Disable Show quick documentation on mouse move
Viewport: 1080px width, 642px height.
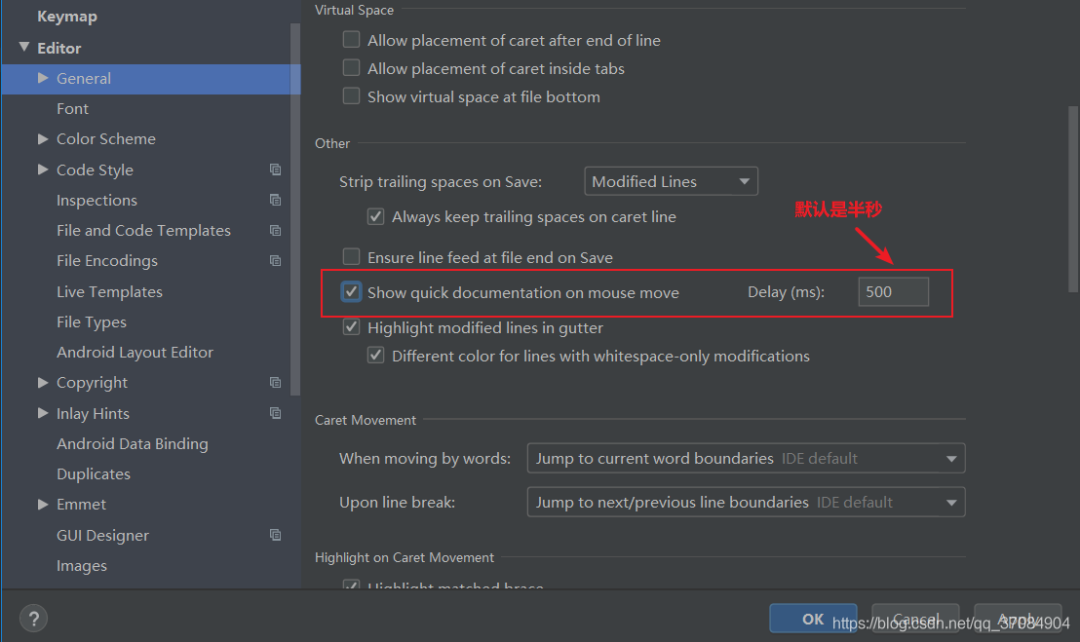[351, 291]
